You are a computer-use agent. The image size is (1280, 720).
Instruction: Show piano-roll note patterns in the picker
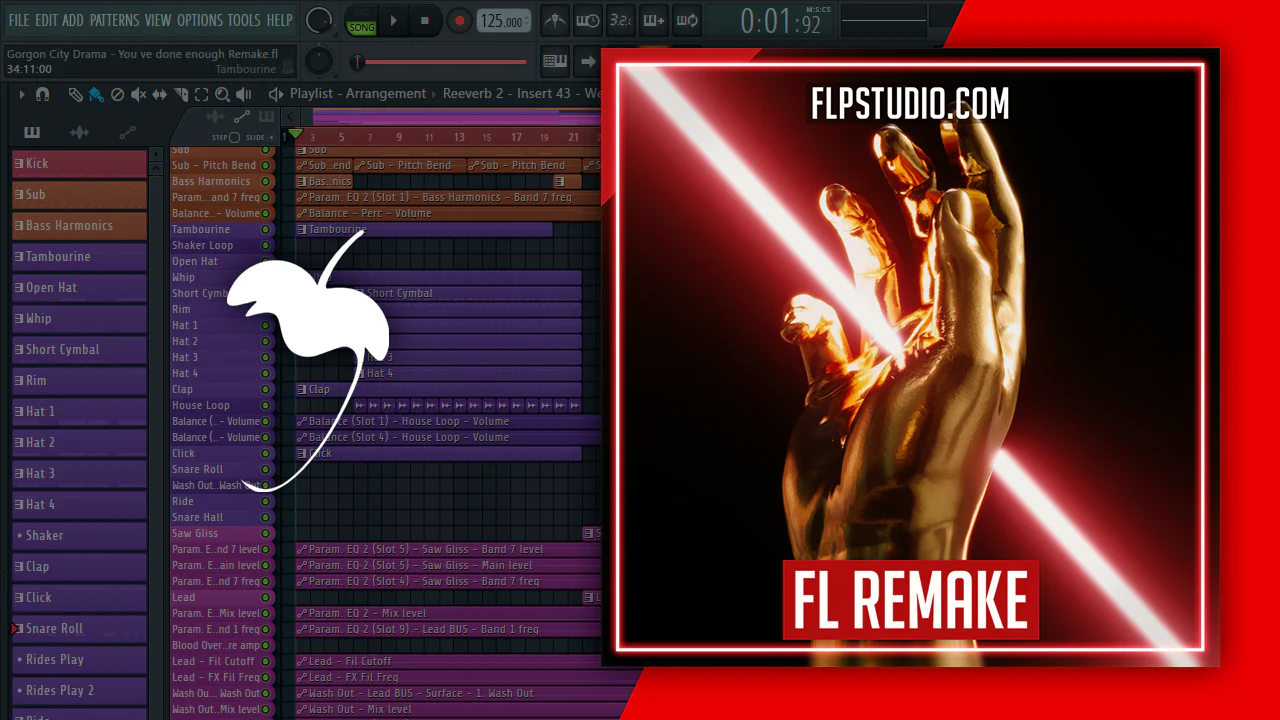point(32,133)
